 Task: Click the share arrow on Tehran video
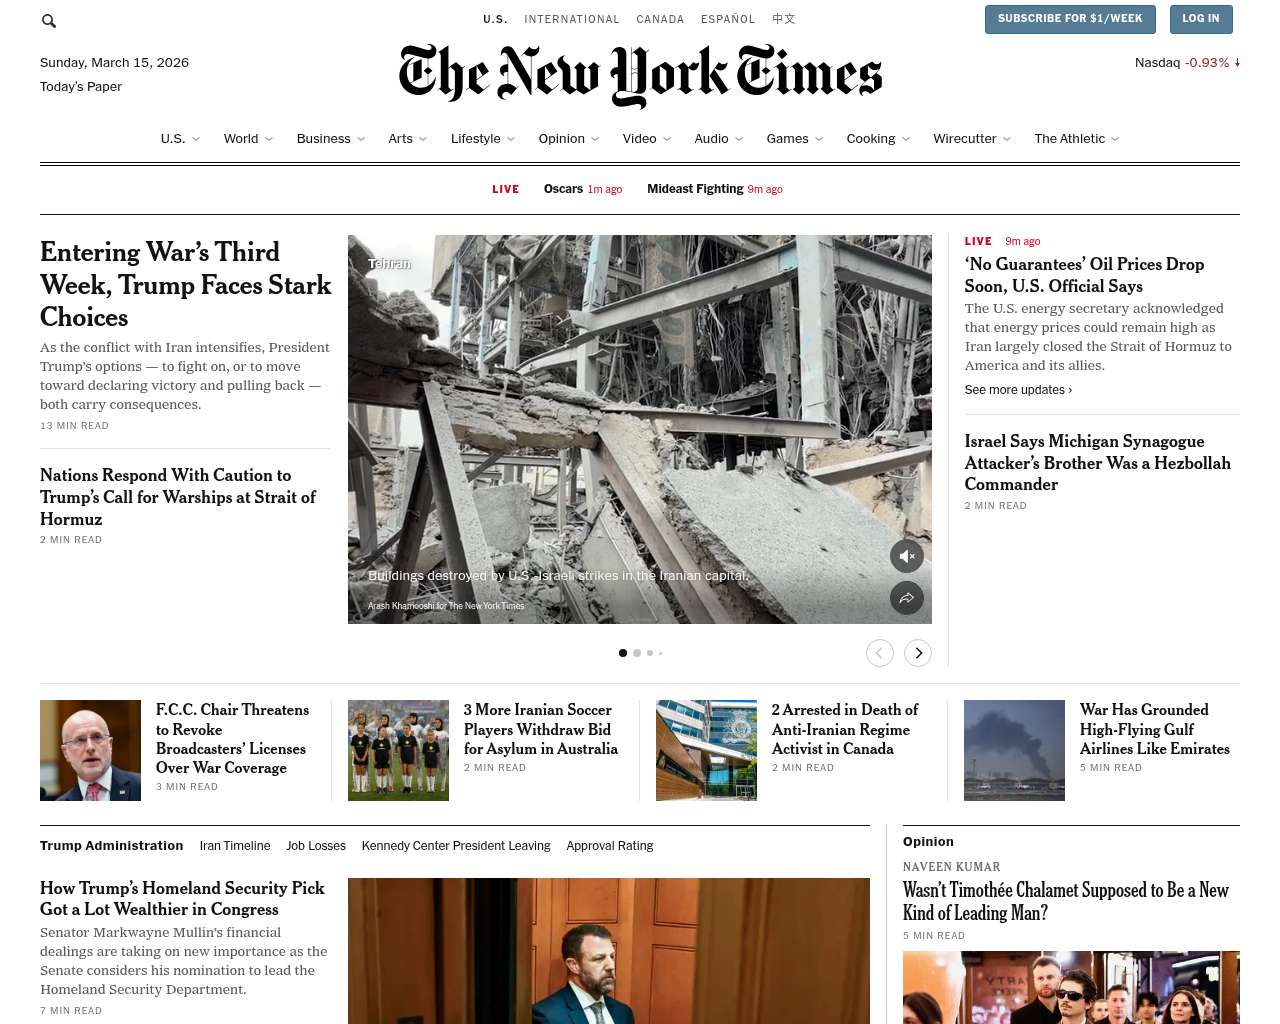[907, 598]
